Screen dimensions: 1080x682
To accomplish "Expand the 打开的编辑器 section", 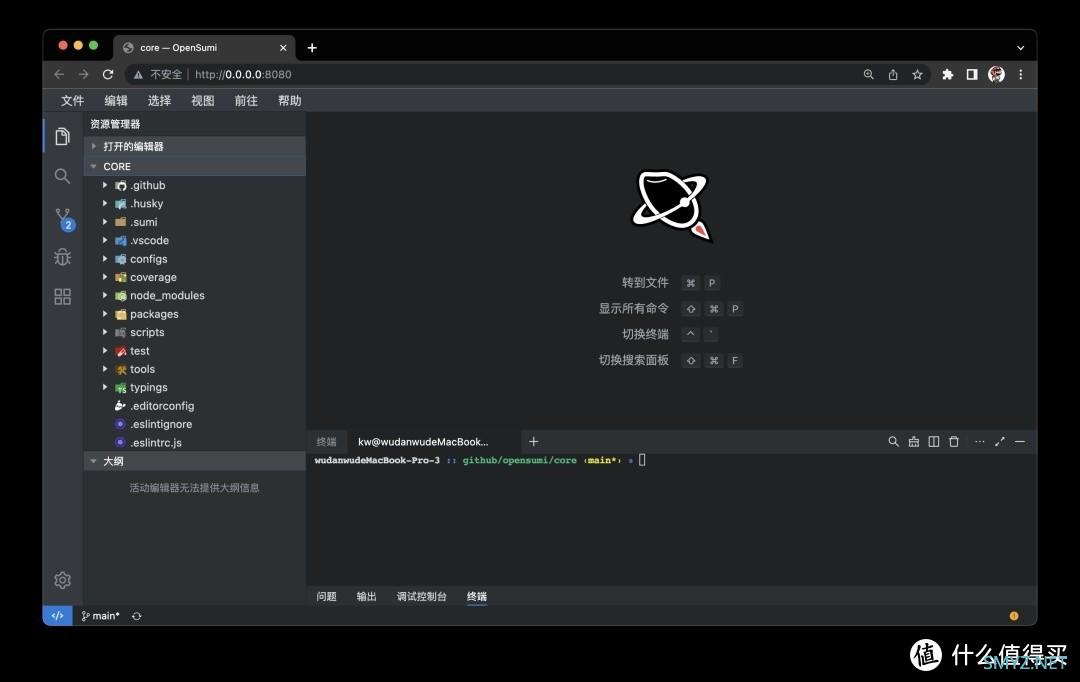I will click(195, 146).
